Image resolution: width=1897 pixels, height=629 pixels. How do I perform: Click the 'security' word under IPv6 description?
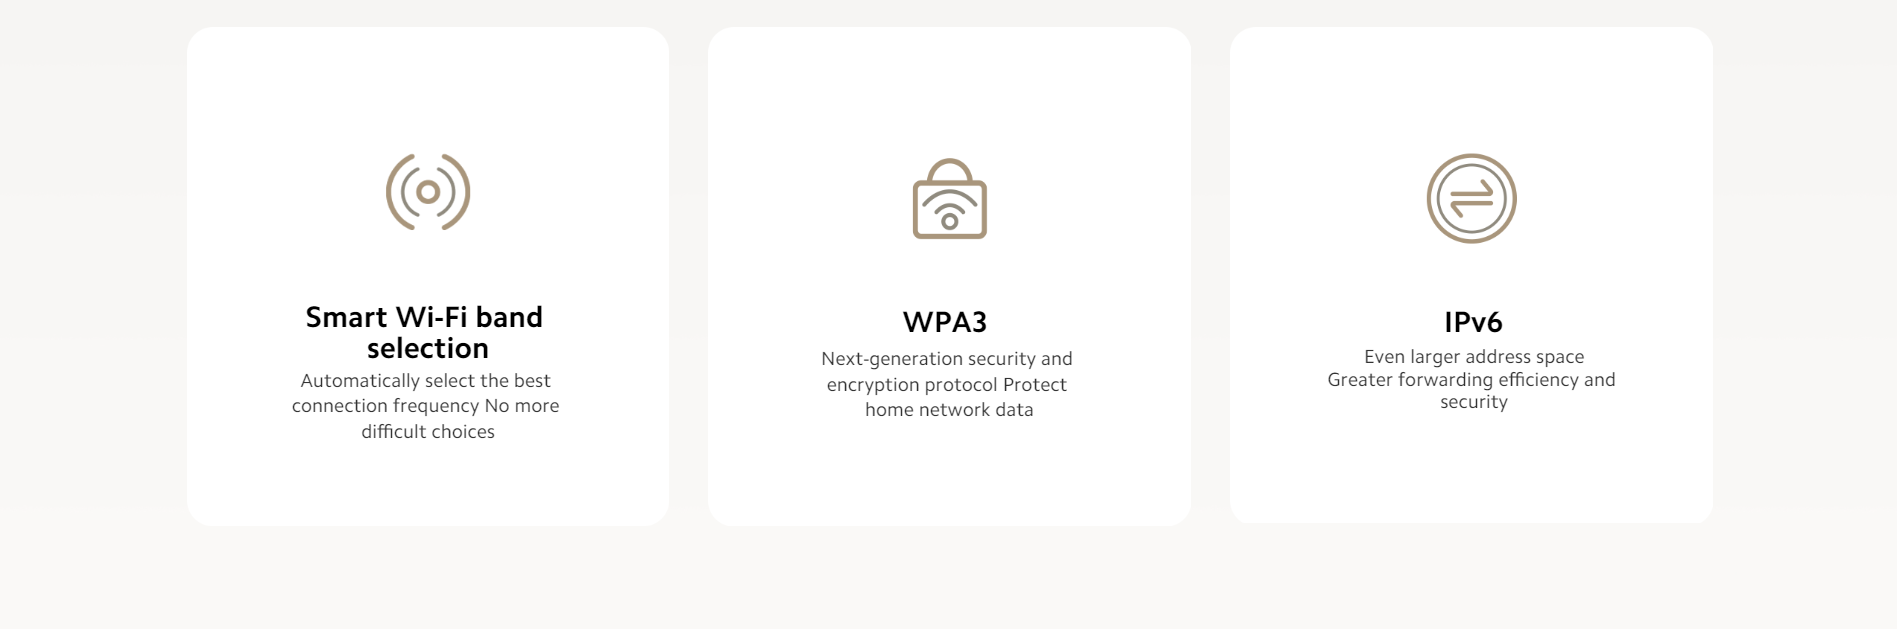[x=1474, y=402]
